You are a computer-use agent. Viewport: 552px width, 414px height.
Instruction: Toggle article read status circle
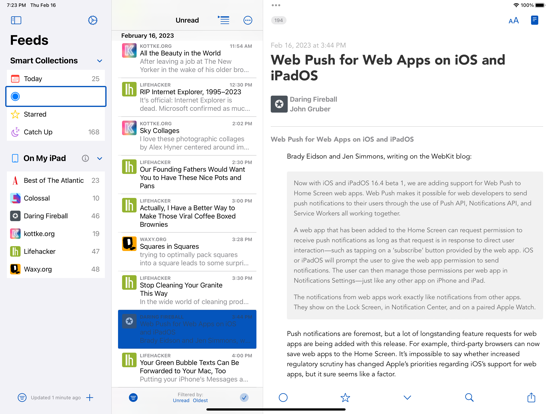[x=283, y=397]
